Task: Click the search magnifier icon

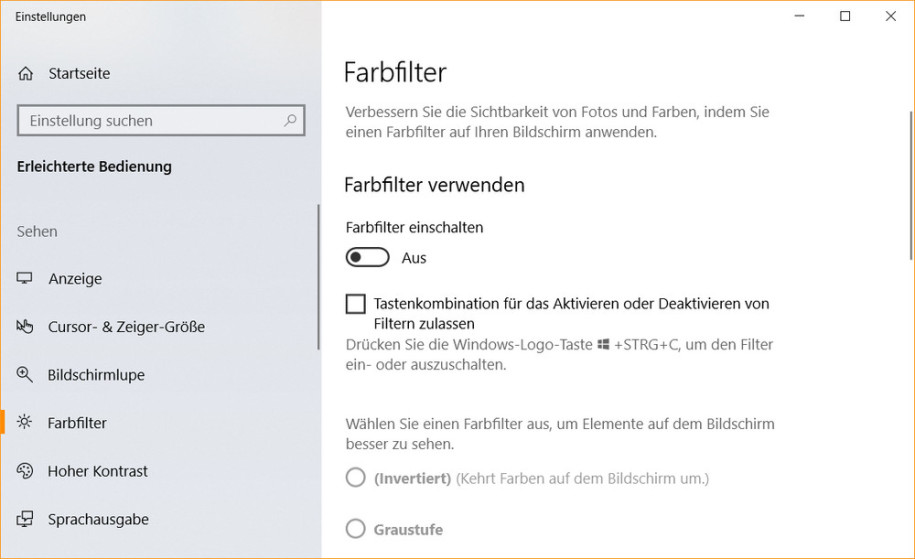Action: pyautogui.click(x=289, y=120)
